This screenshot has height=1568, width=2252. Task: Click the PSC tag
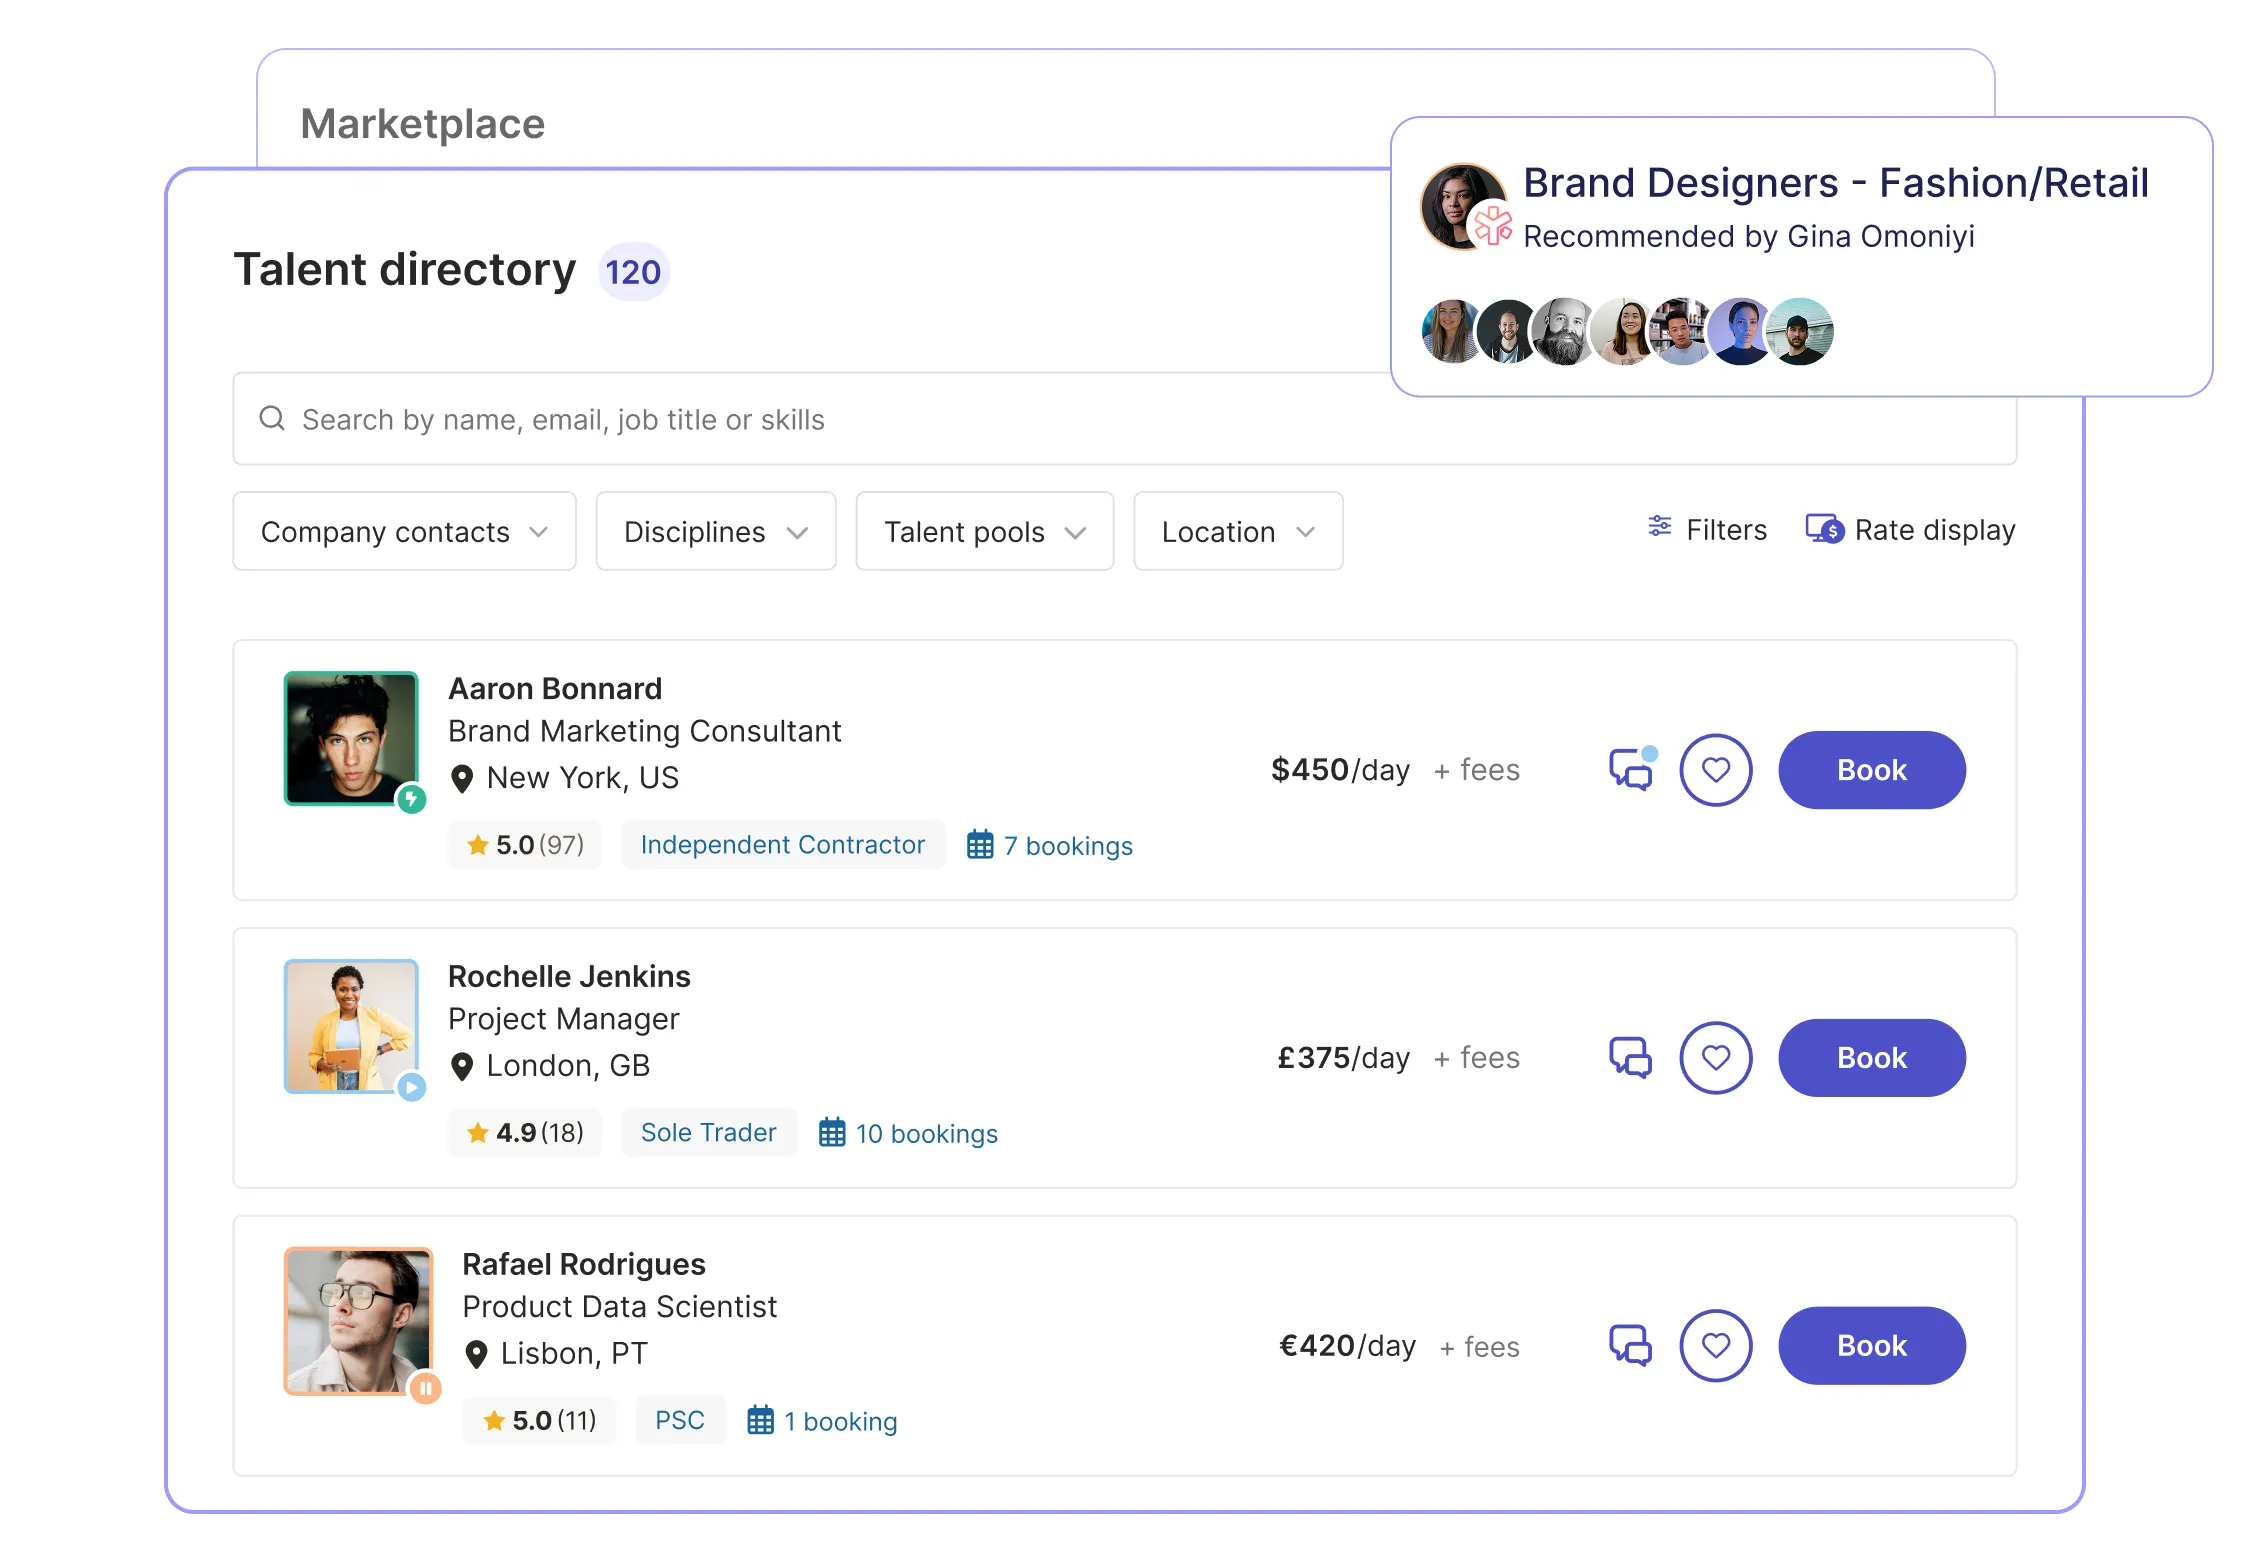[x=680, y=1421]
